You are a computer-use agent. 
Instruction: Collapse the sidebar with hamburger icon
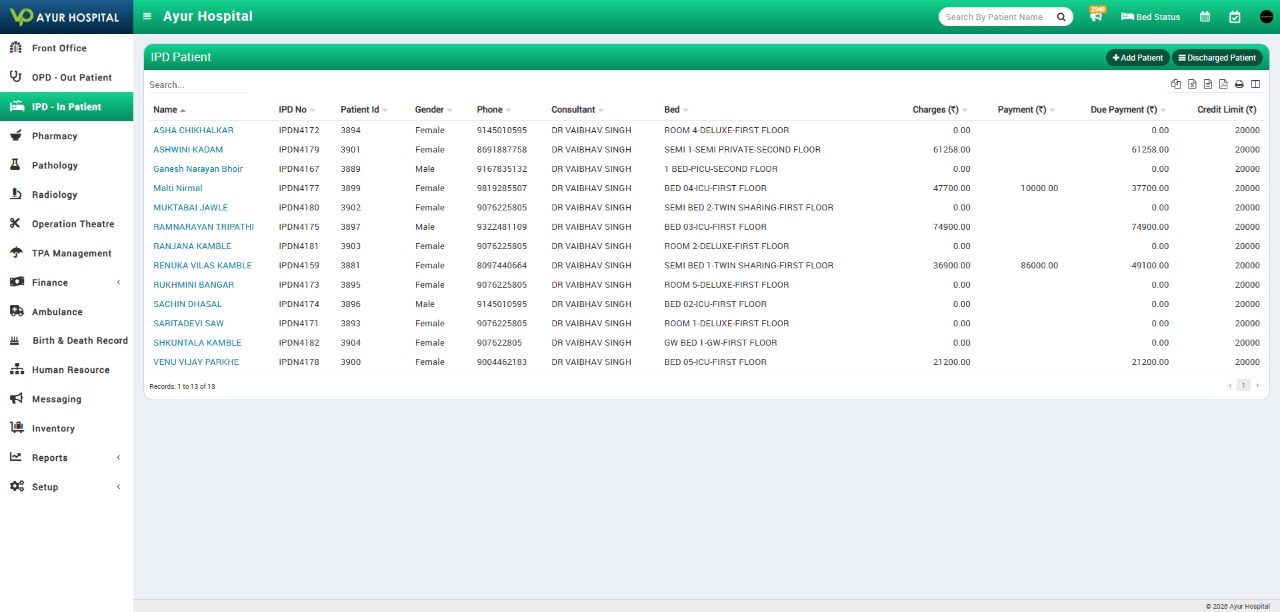(146, 16)
